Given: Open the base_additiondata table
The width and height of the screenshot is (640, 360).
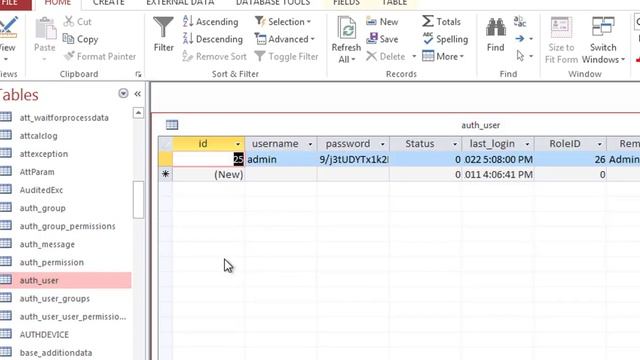Looking at the screenshot, I should pos(56,353).
